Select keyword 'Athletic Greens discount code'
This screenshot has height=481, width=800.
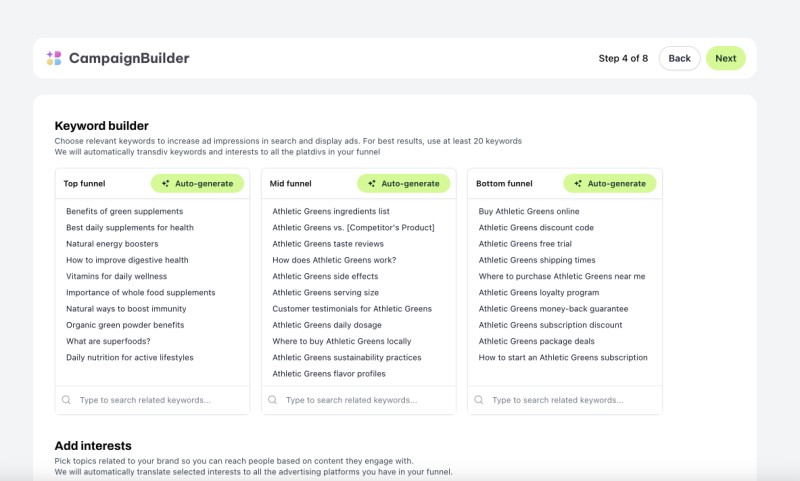point(536,227)
